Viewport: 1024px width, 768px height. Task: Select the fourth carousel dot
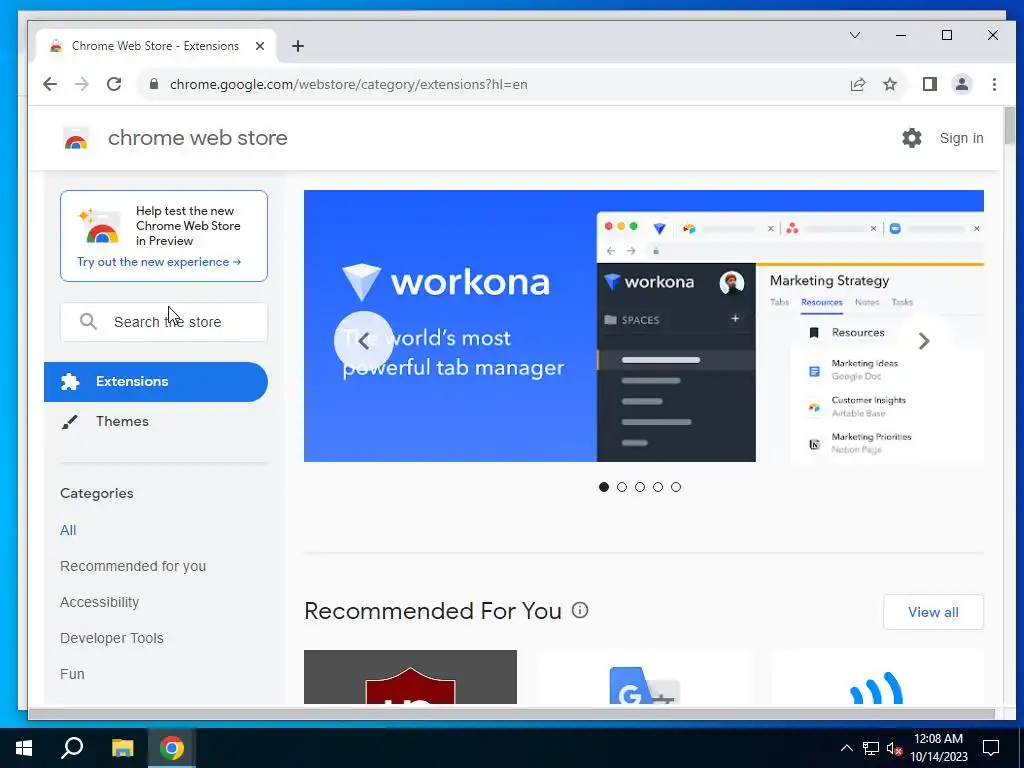pos(658,487)
